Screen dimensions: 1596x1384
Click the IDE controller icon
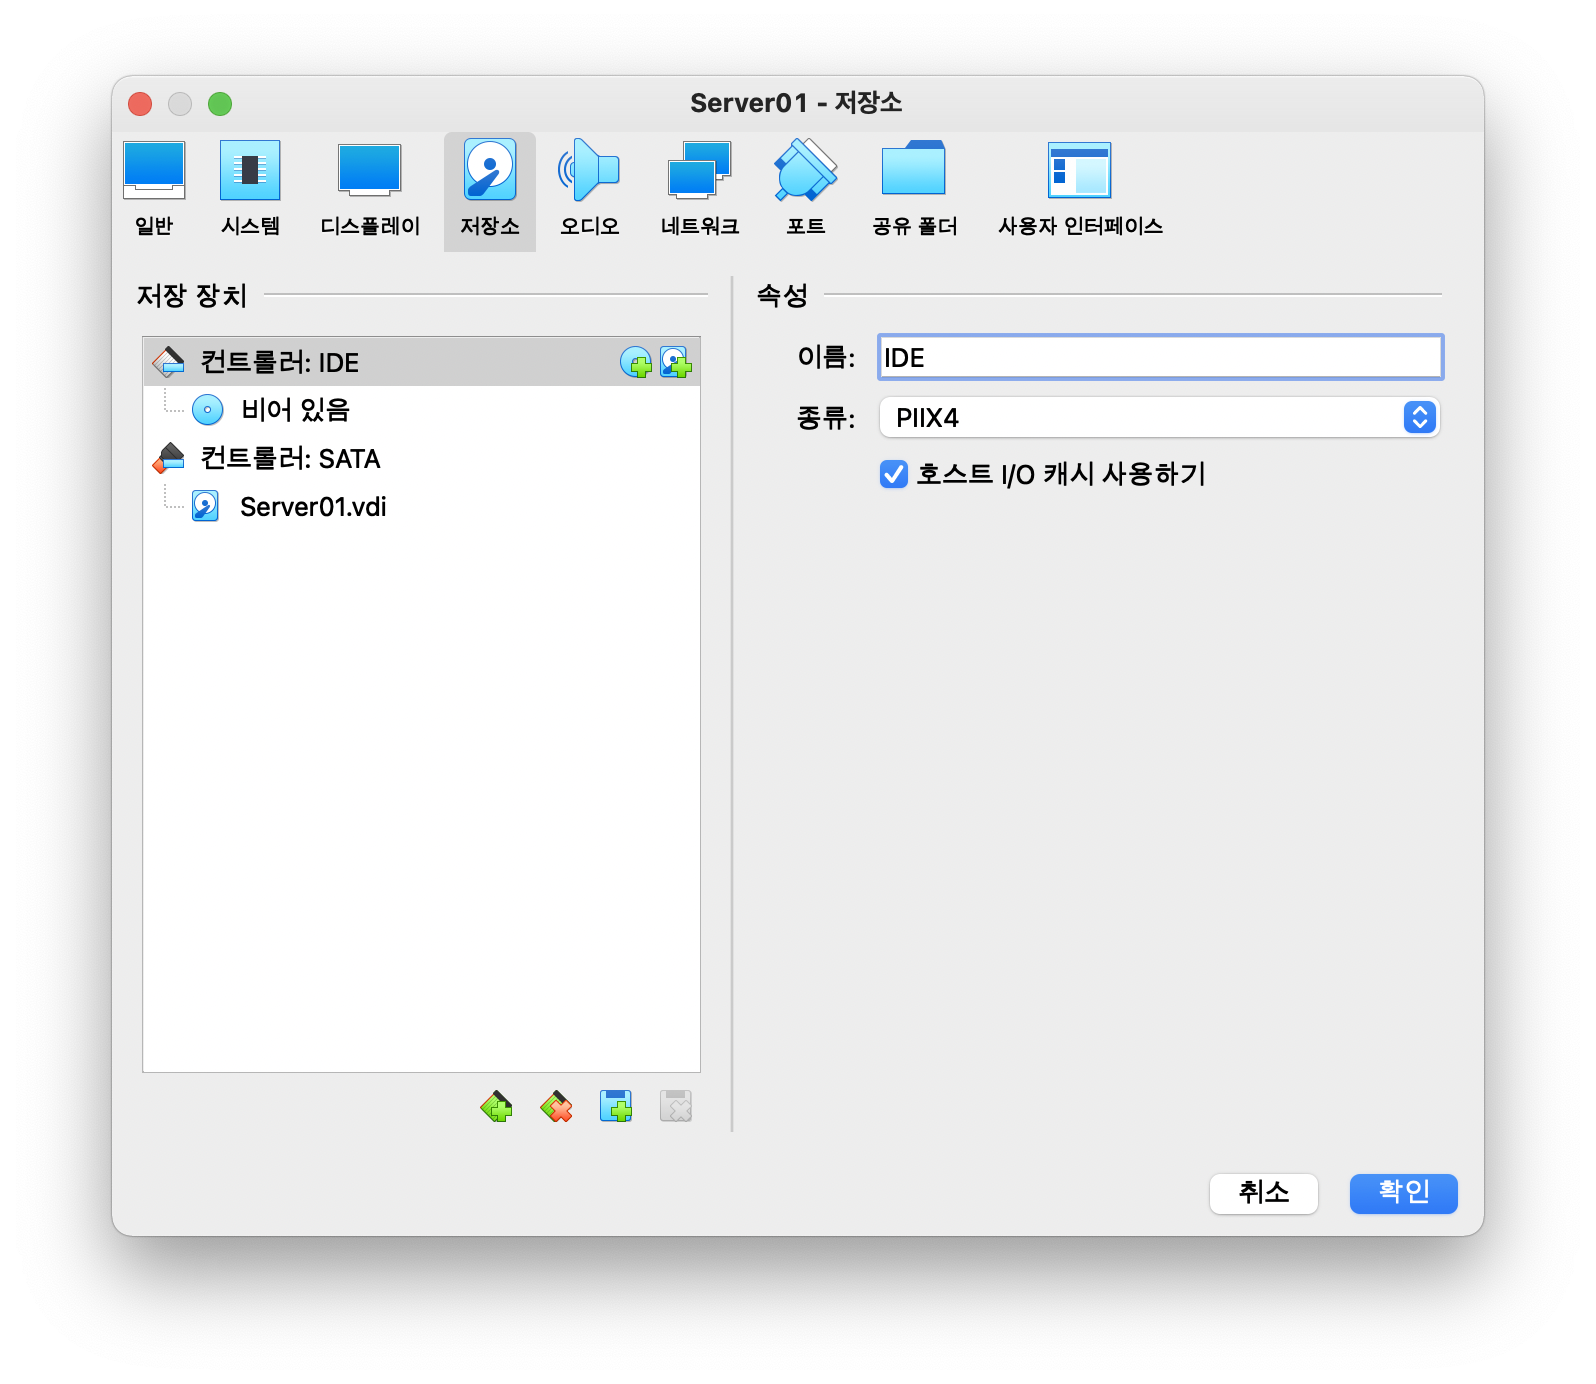(168, 362)
